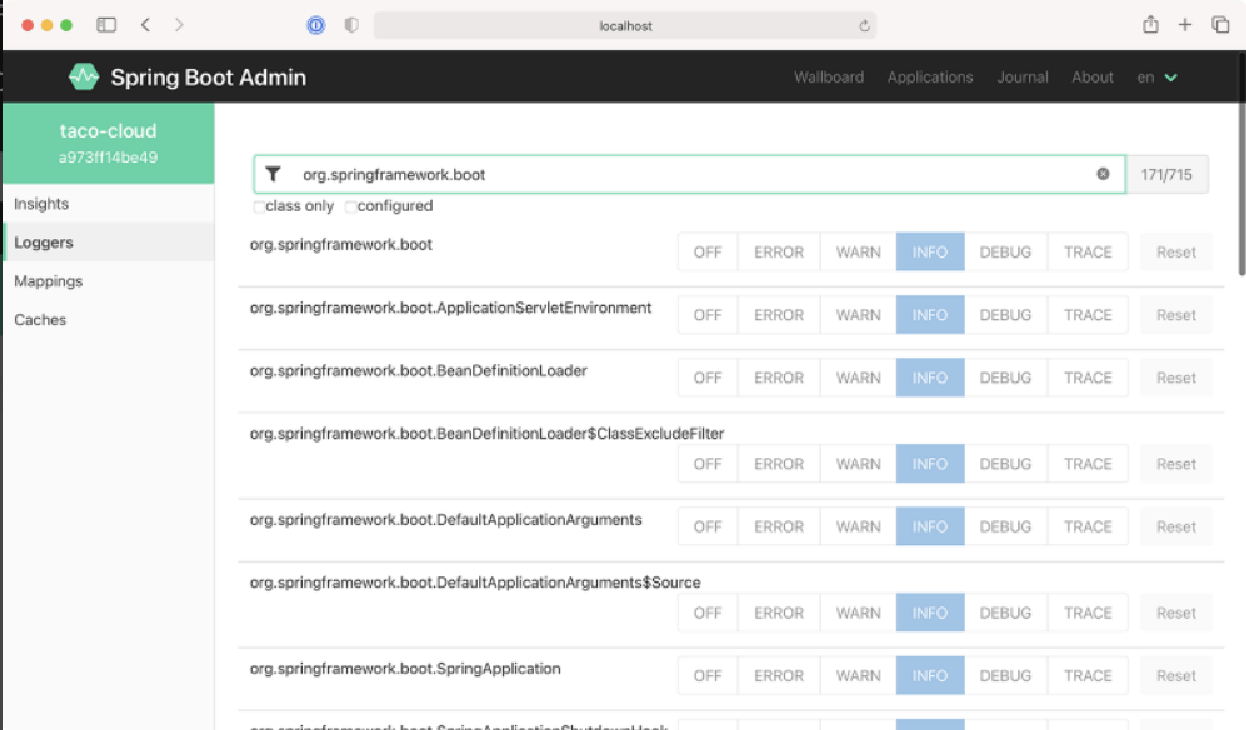This screenshot has height=730, width=1246.
Task: Set ApplicationServletEnvironment logger to DEBUG
Action: click(1005, 315)
